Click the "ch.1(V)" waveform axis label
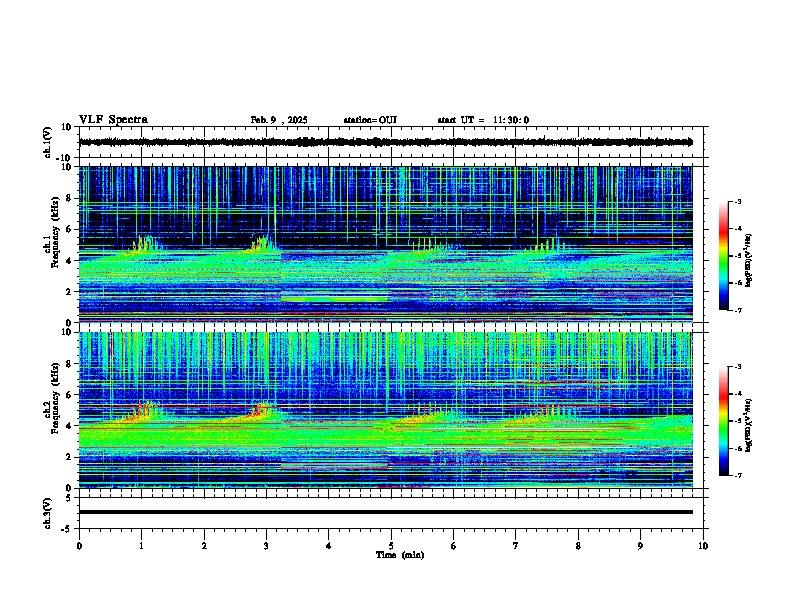Viewport: 792px width, 612px height. point(48,142)
